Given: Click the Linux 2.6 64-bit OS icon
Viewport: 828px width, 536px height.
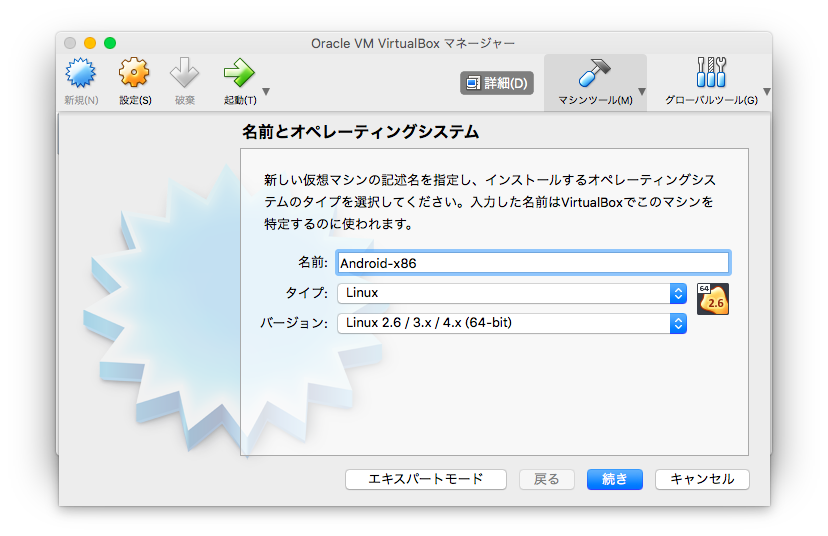Looking at the screenshot, I should pos(713,299).
